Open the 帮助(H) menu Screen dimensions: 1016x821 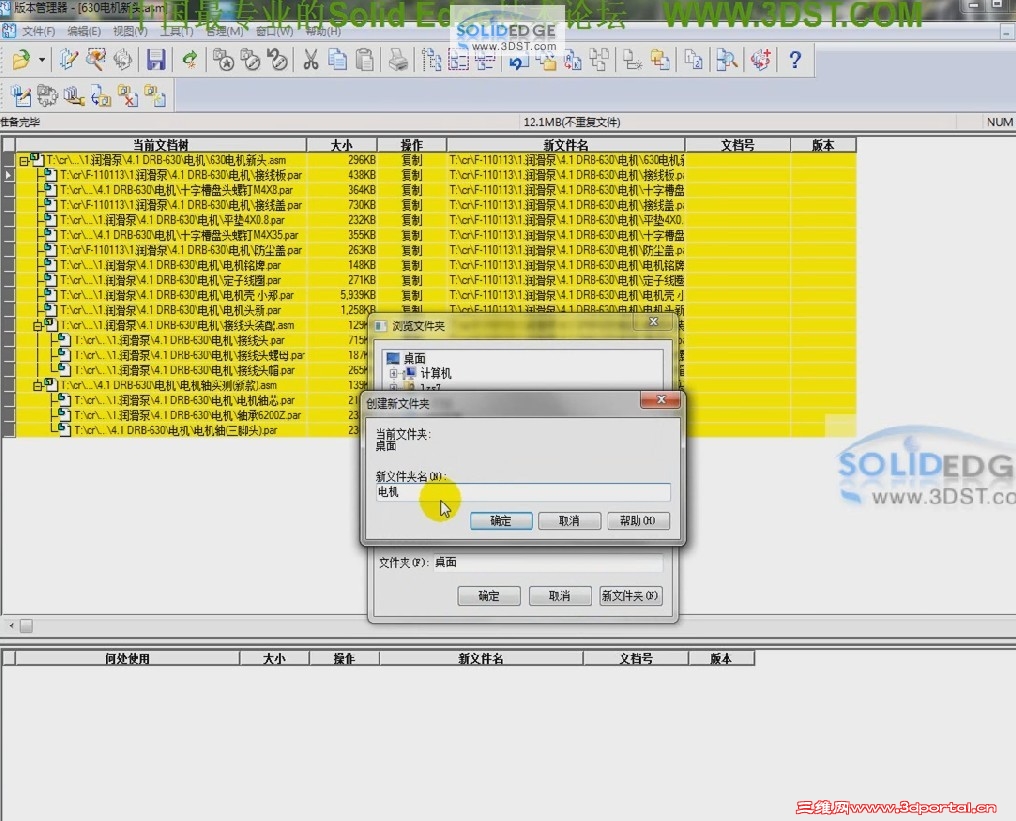click(323, 31)
